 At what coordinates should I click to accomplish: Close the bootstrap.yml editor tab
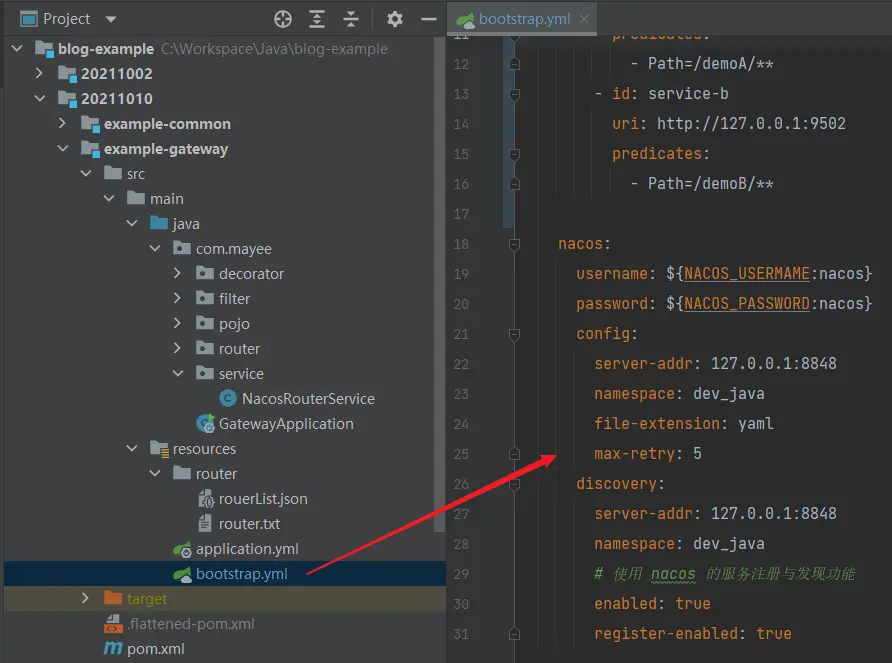pos(584,19)
